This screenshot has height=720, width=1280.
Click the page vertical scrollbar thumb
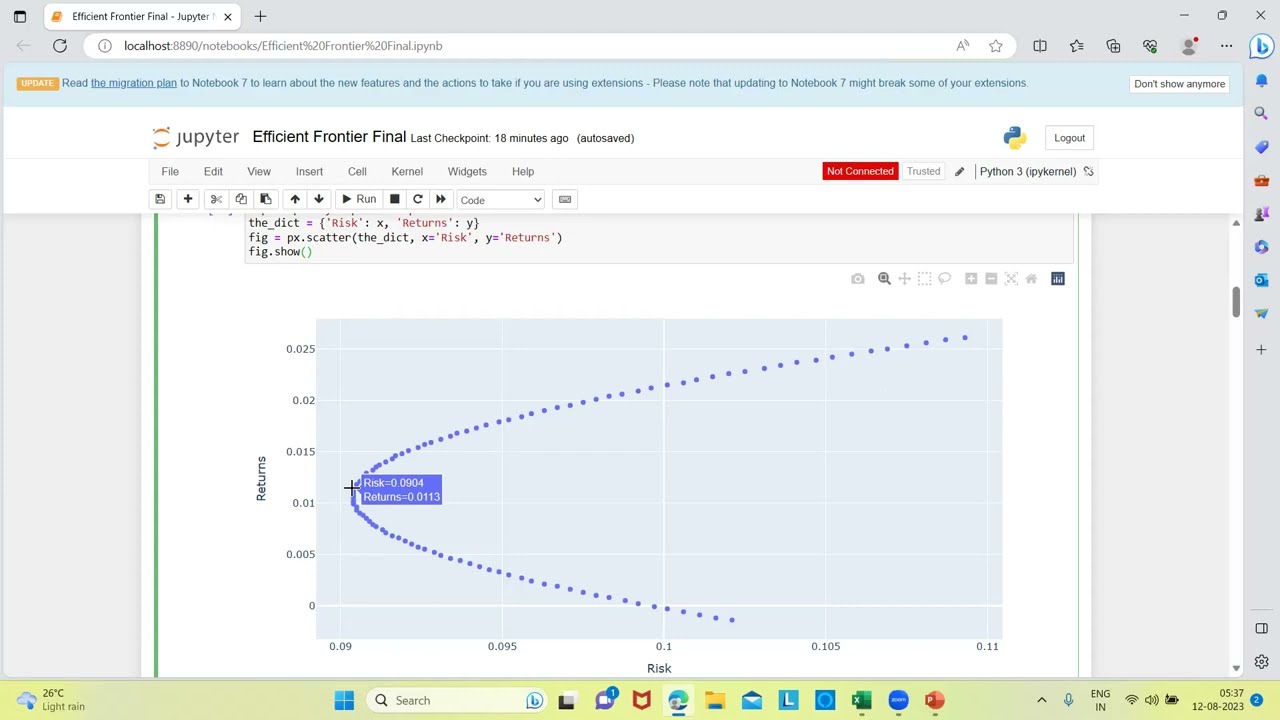pyautogui.click(x=1236, y=301)
